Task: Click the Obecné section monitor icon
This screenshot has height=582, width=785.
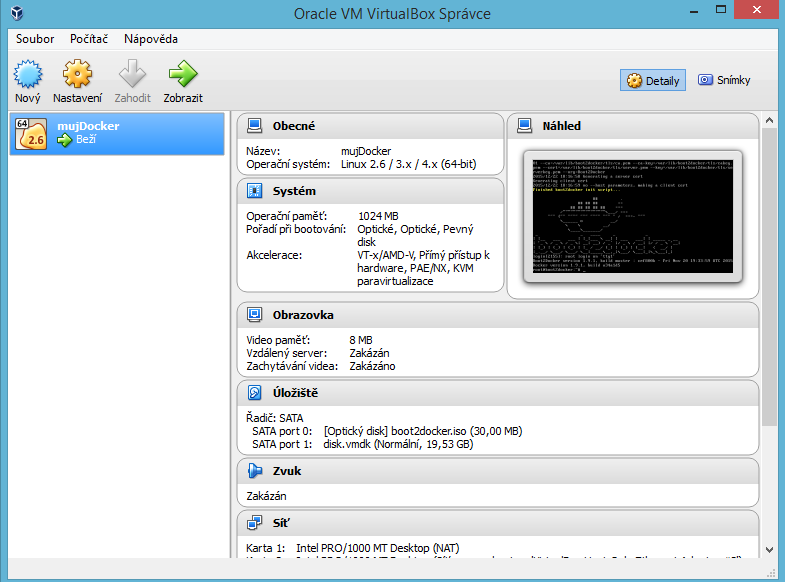Action: (254, 126)
